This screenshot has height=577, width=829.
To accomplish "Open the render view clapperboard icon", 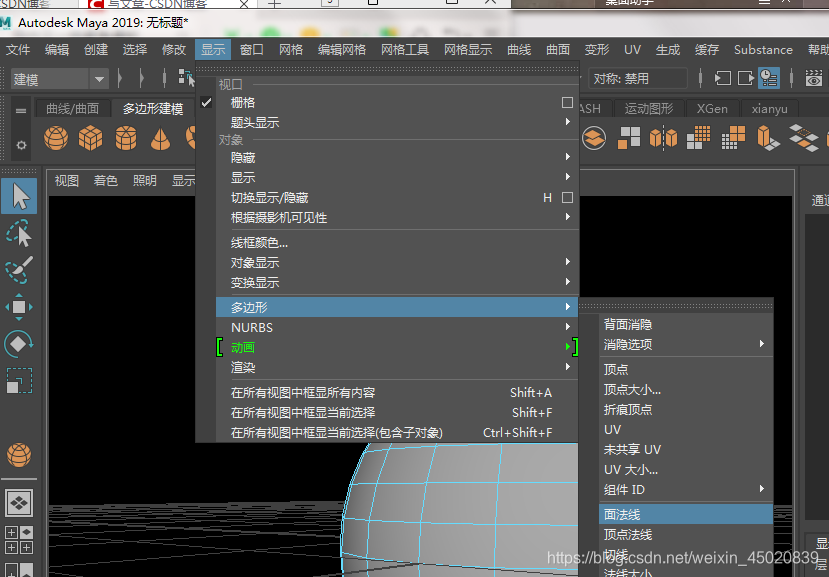I will (x=814, y=79).
